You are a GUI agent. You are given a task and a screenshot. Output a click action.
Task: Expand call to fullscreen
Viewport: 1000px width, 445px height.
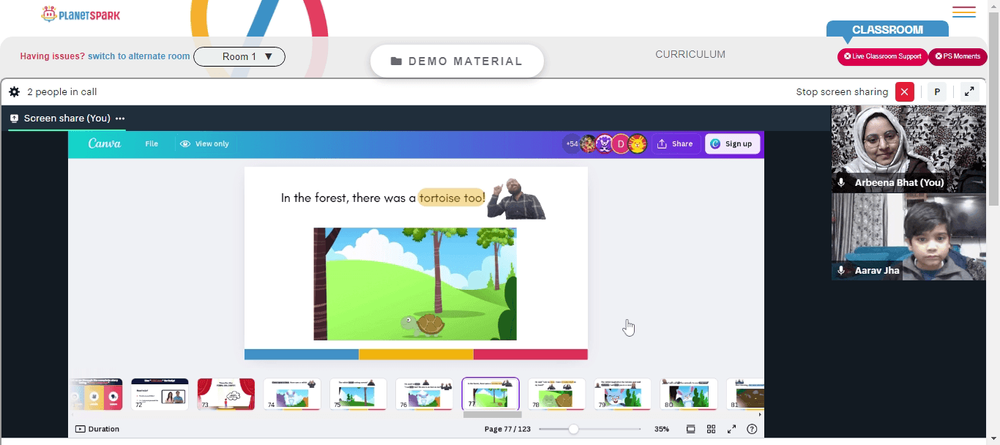(969, 92)
